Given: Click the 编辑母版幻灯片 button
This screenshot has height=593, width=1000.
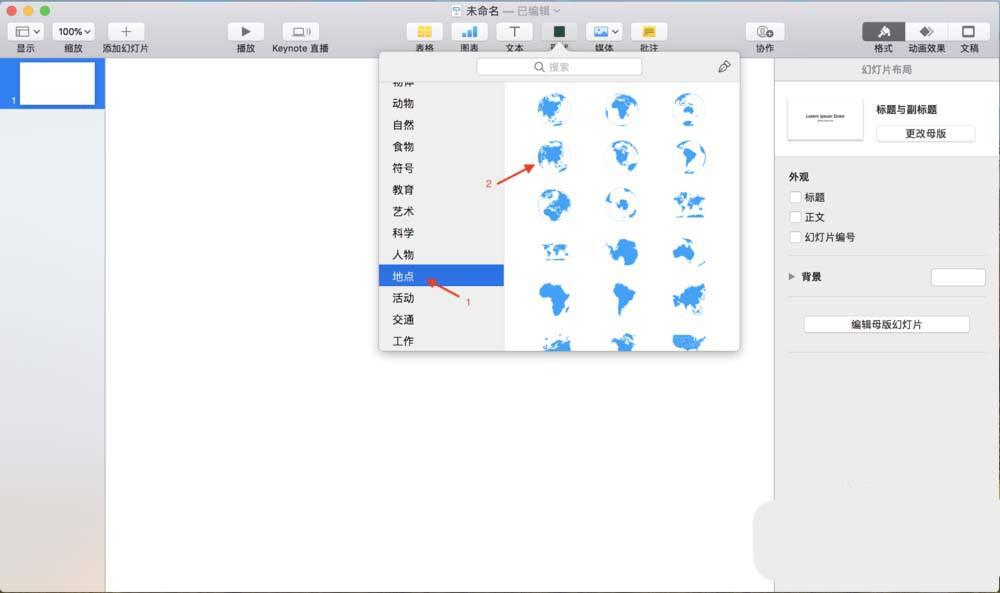Looking at the screenshot, I should click(x=885, y=323).
